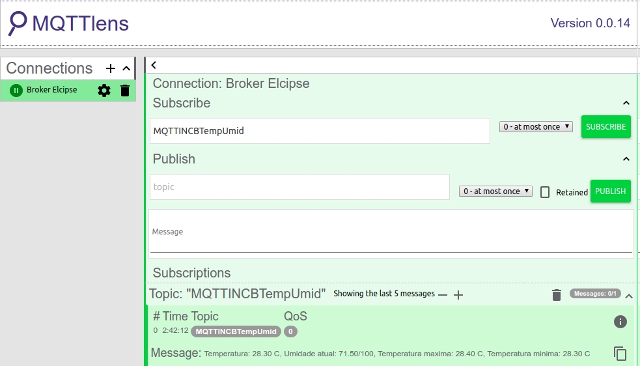
Task: Click the PUBLISH button
Action: [x=610, y=191]
